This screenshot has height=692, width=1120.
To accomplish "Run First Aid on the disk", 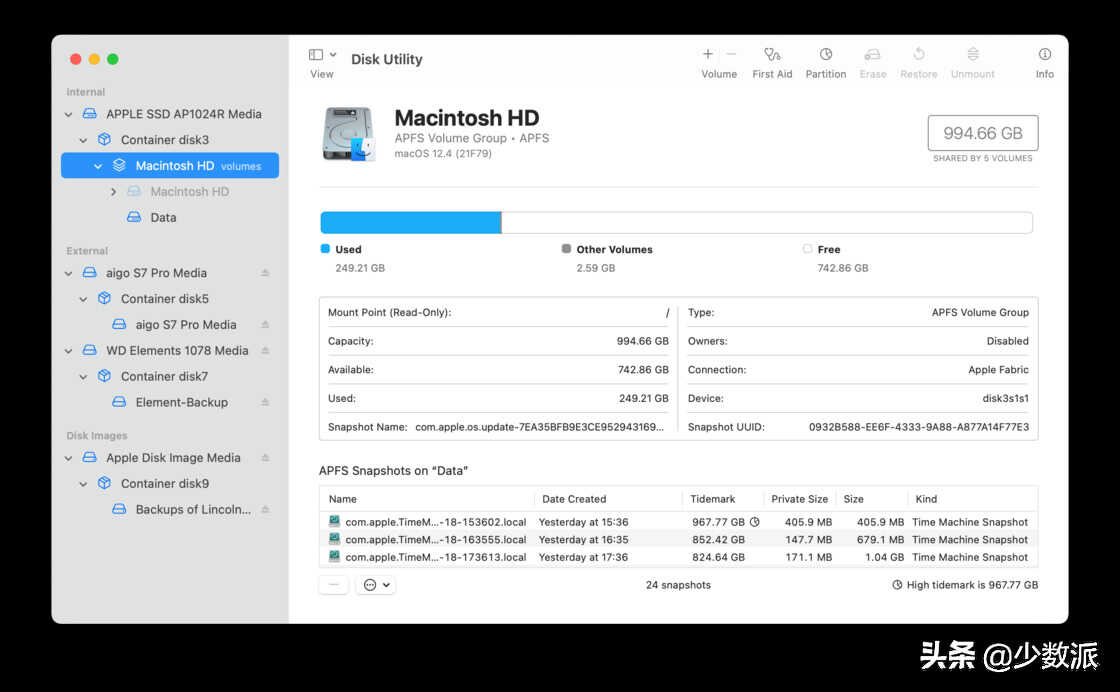I will click(772, 55).
